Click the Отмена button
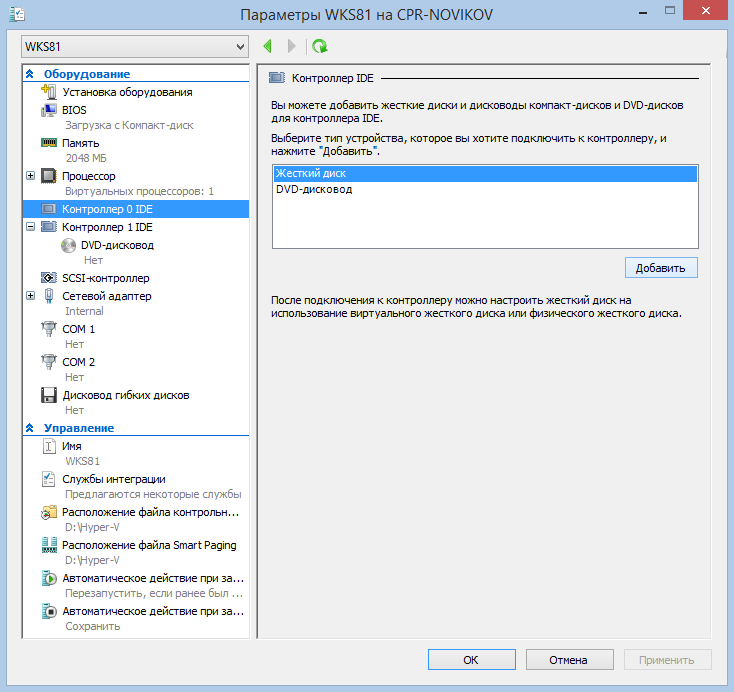This screenshot has height=692, width=734. (x=568, y=660)
